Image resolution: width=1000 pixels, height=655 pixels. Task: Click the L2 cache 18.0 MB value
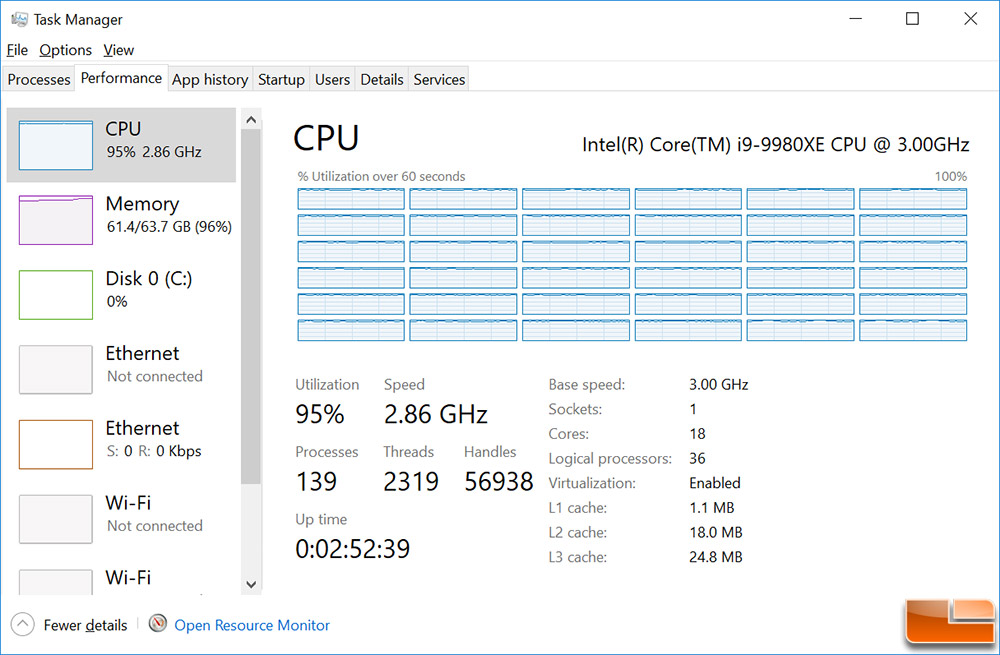point(716,533)
